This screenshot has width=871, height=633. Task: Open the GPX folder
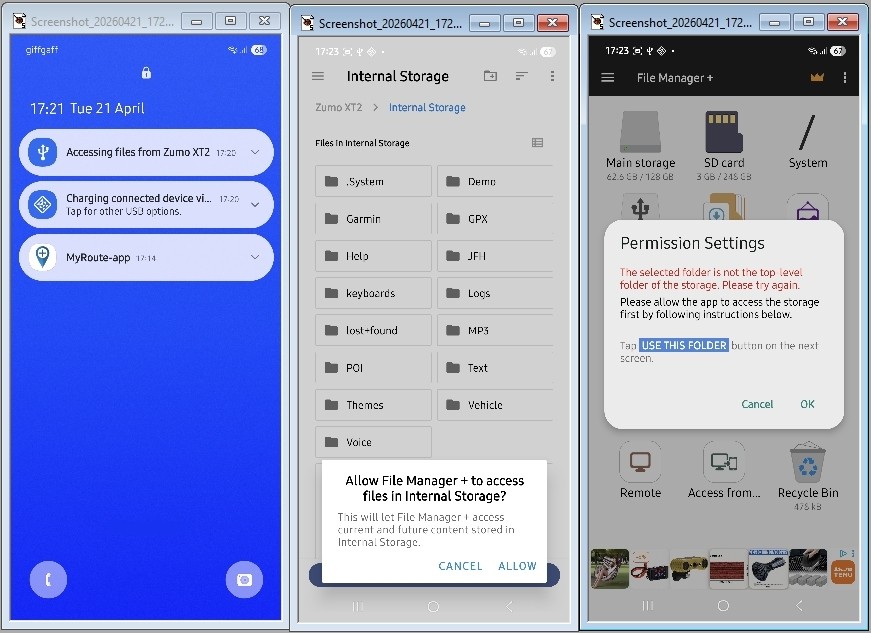pyautogui.click(x=495, y=218)
